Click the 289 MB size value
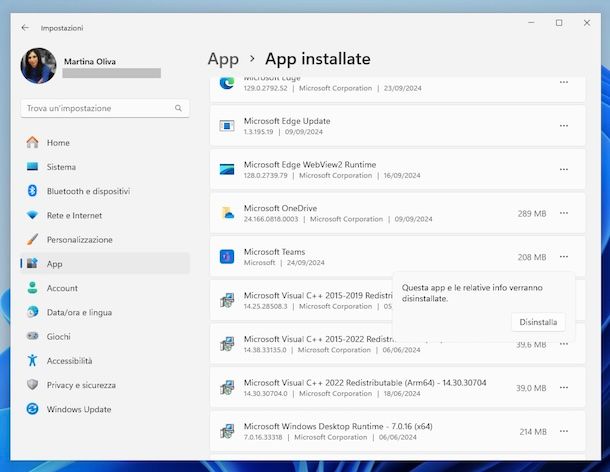This screenshot has height=472, width=610. (532, 214)
